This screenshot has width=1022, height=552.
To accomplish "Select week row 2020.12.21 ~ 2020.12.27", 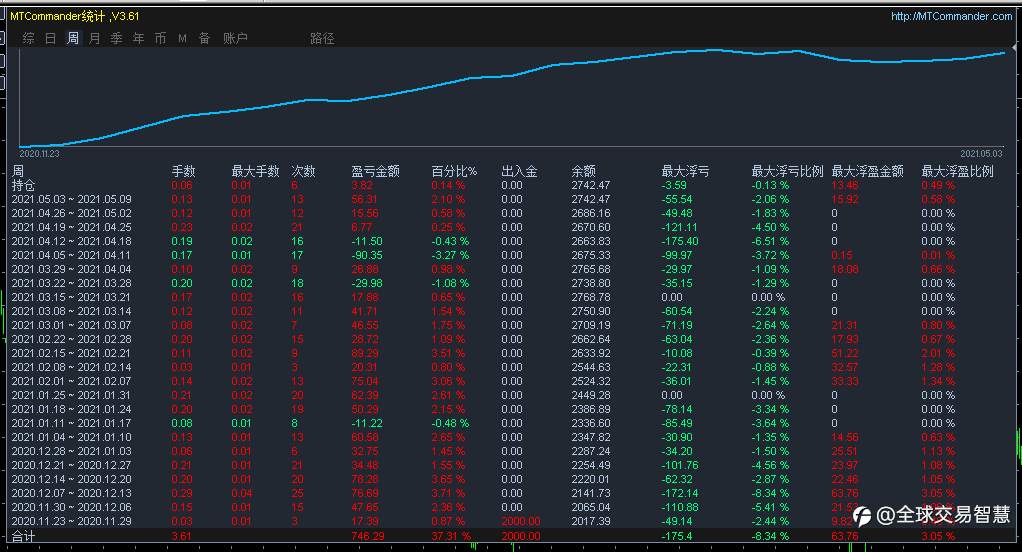I will click(x=72, y=465).
